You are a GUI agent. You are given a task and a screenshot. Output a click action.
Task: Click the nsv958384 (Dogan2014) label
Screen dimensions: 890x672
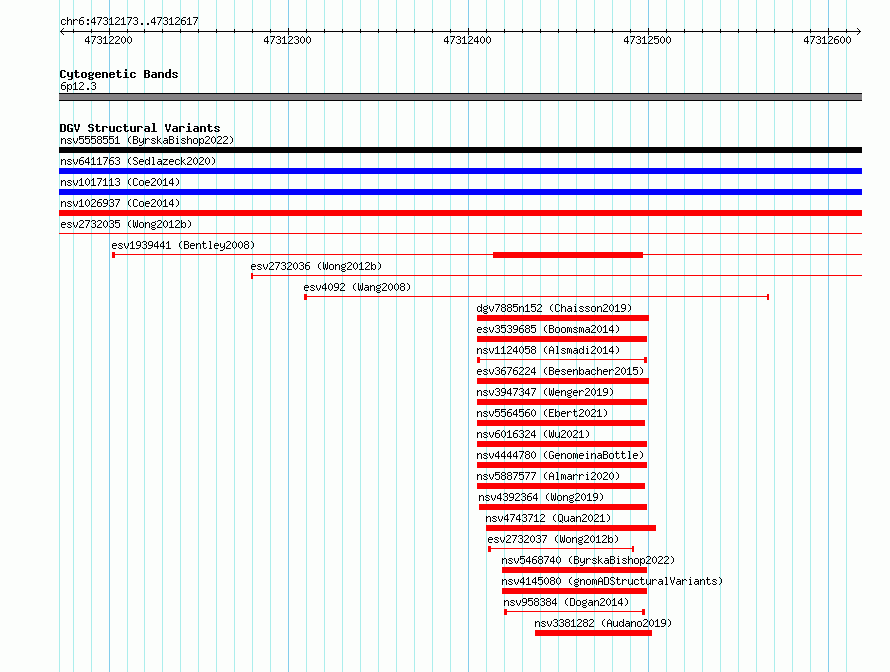(566, 602)
